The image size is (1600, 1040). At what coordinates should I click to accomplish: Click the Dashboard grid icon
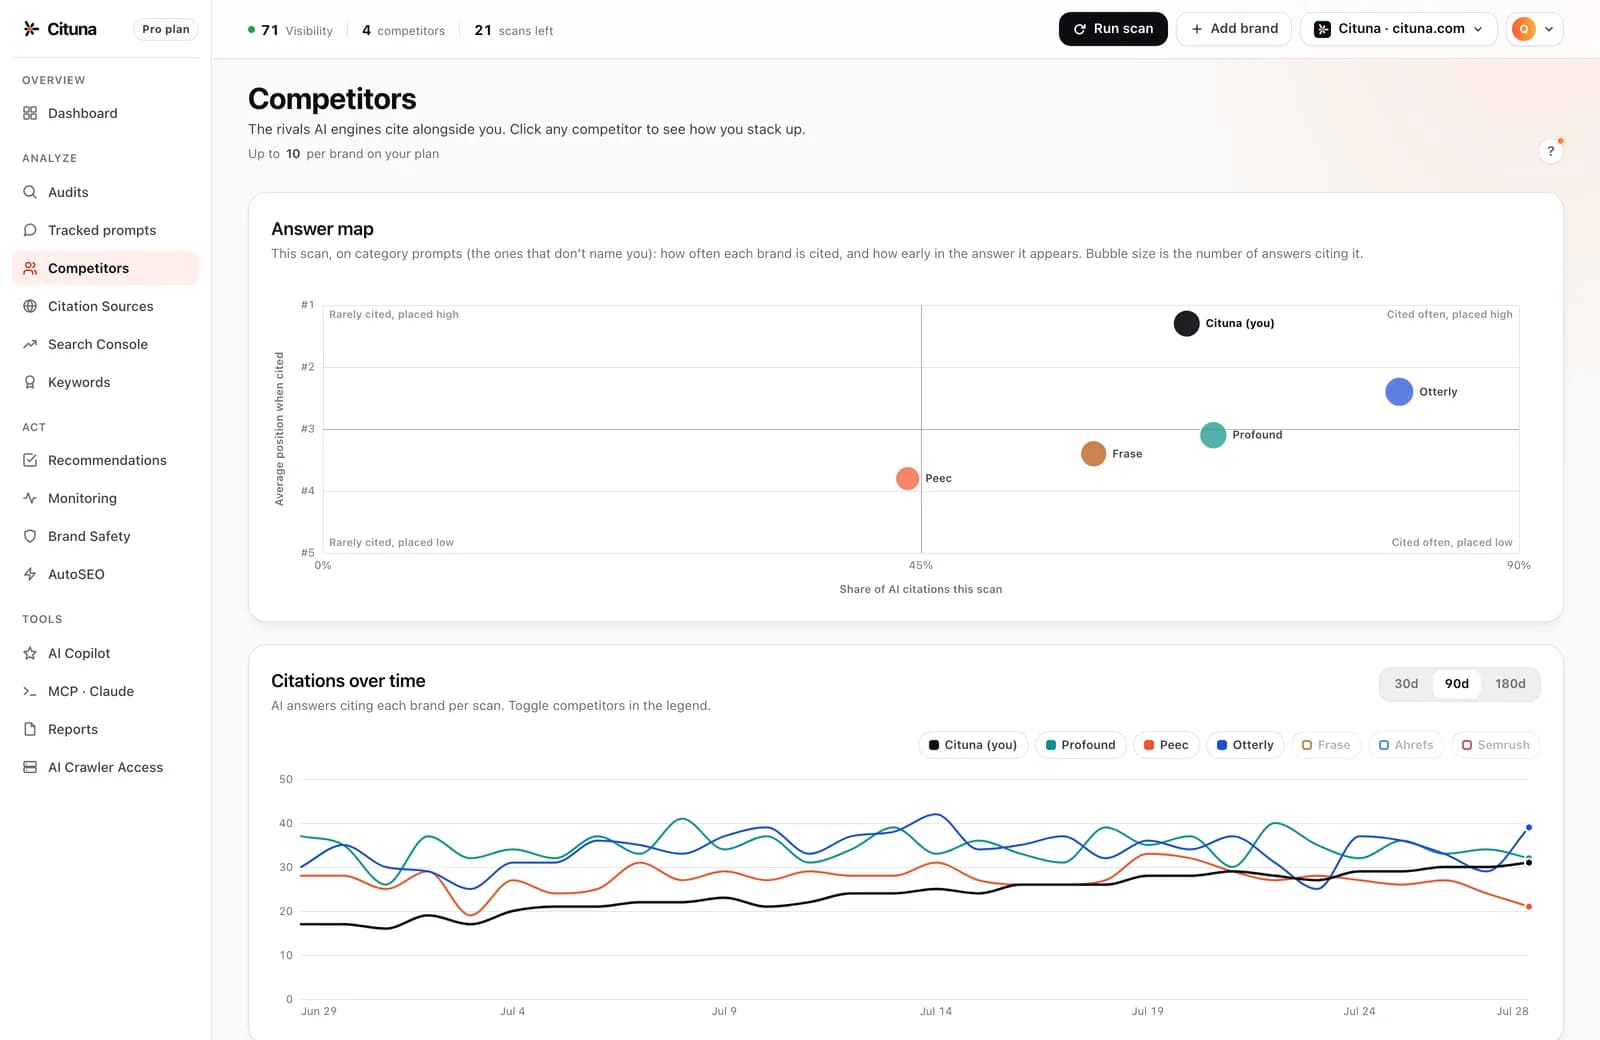[30, 113]
